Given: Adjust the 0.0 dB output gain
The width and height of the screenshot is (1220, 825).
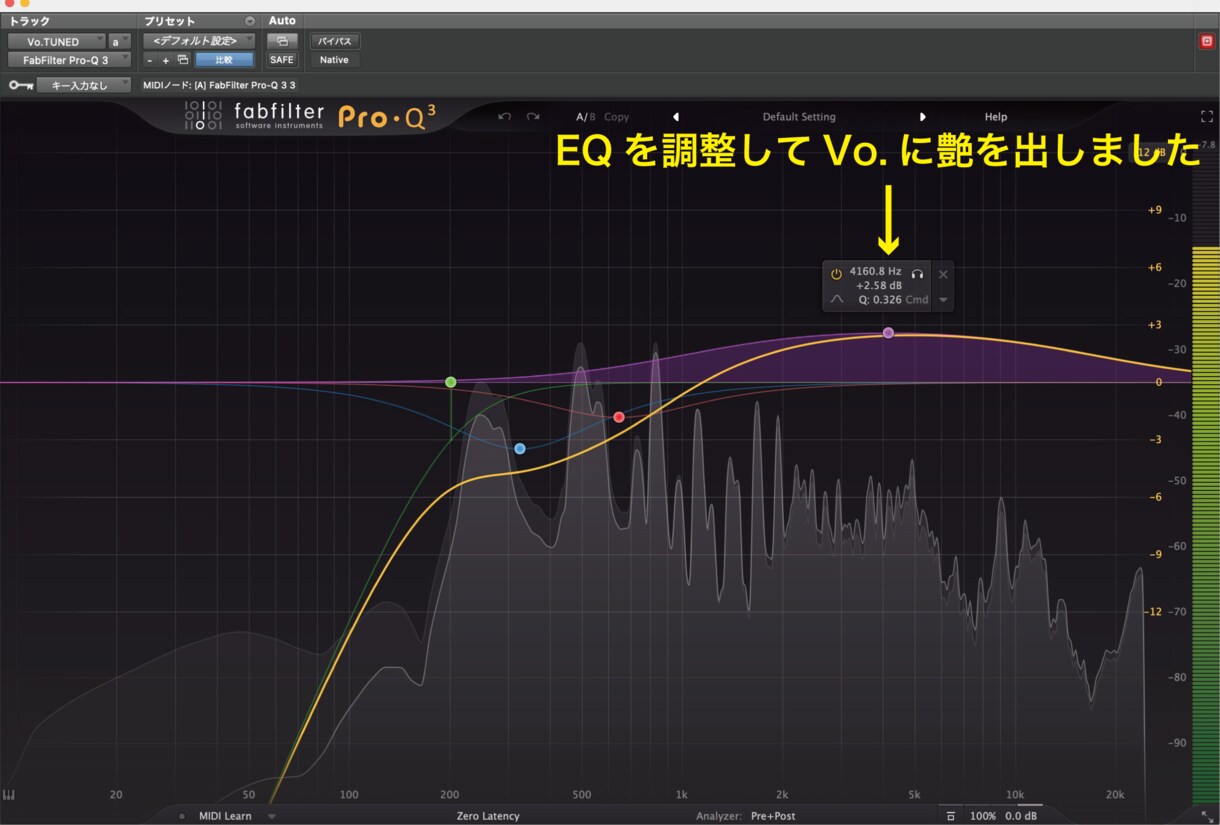Looking at the screenshot, I should 1021,816.
